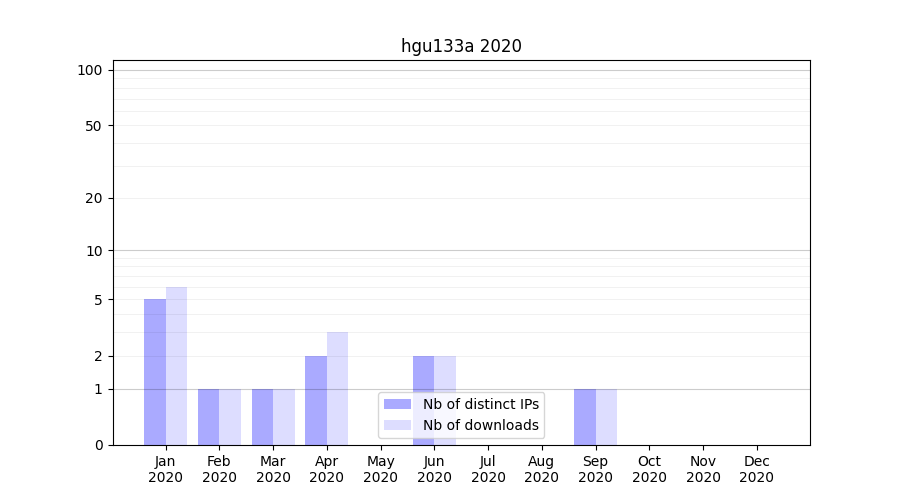The image size is (900, 500).
Task: Select the April distinct IPs bar
Action: point(316,400)
